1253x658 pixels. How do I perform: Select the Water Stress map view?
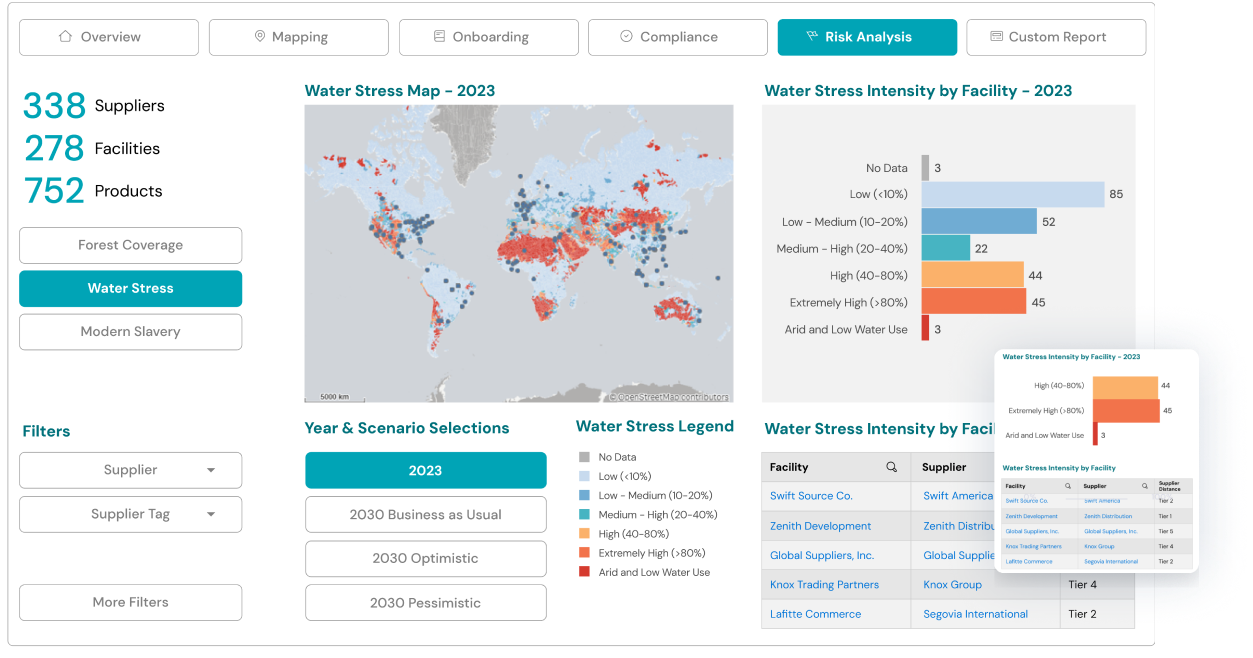[x=130, y=288]
